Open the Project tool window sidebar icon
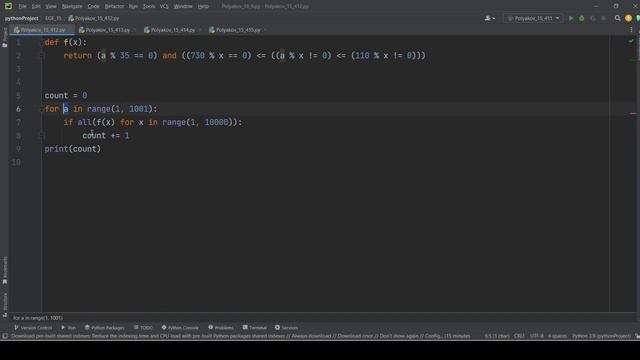This screenshot has width=640, height=360. point(4,38)
